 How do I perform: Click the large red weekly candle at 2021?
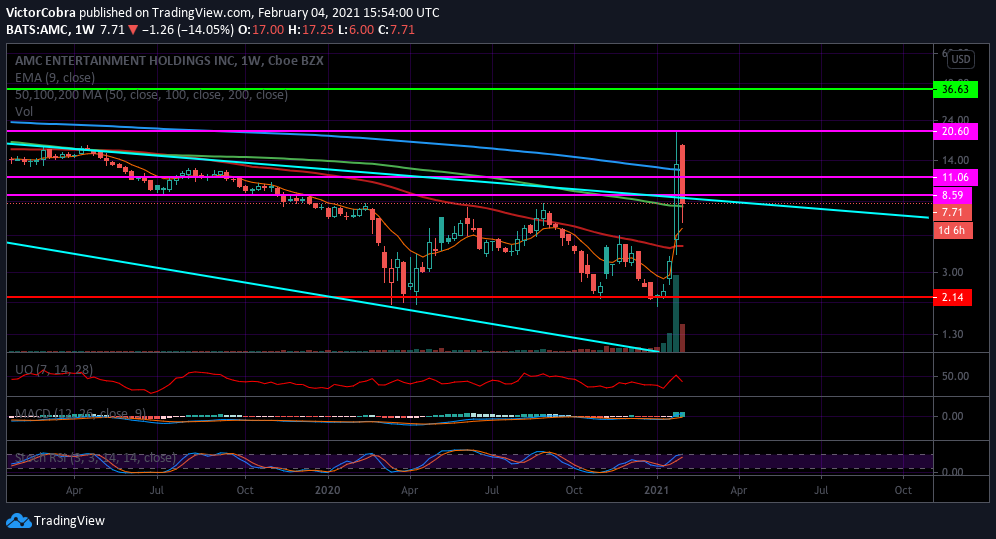[682, 175]
